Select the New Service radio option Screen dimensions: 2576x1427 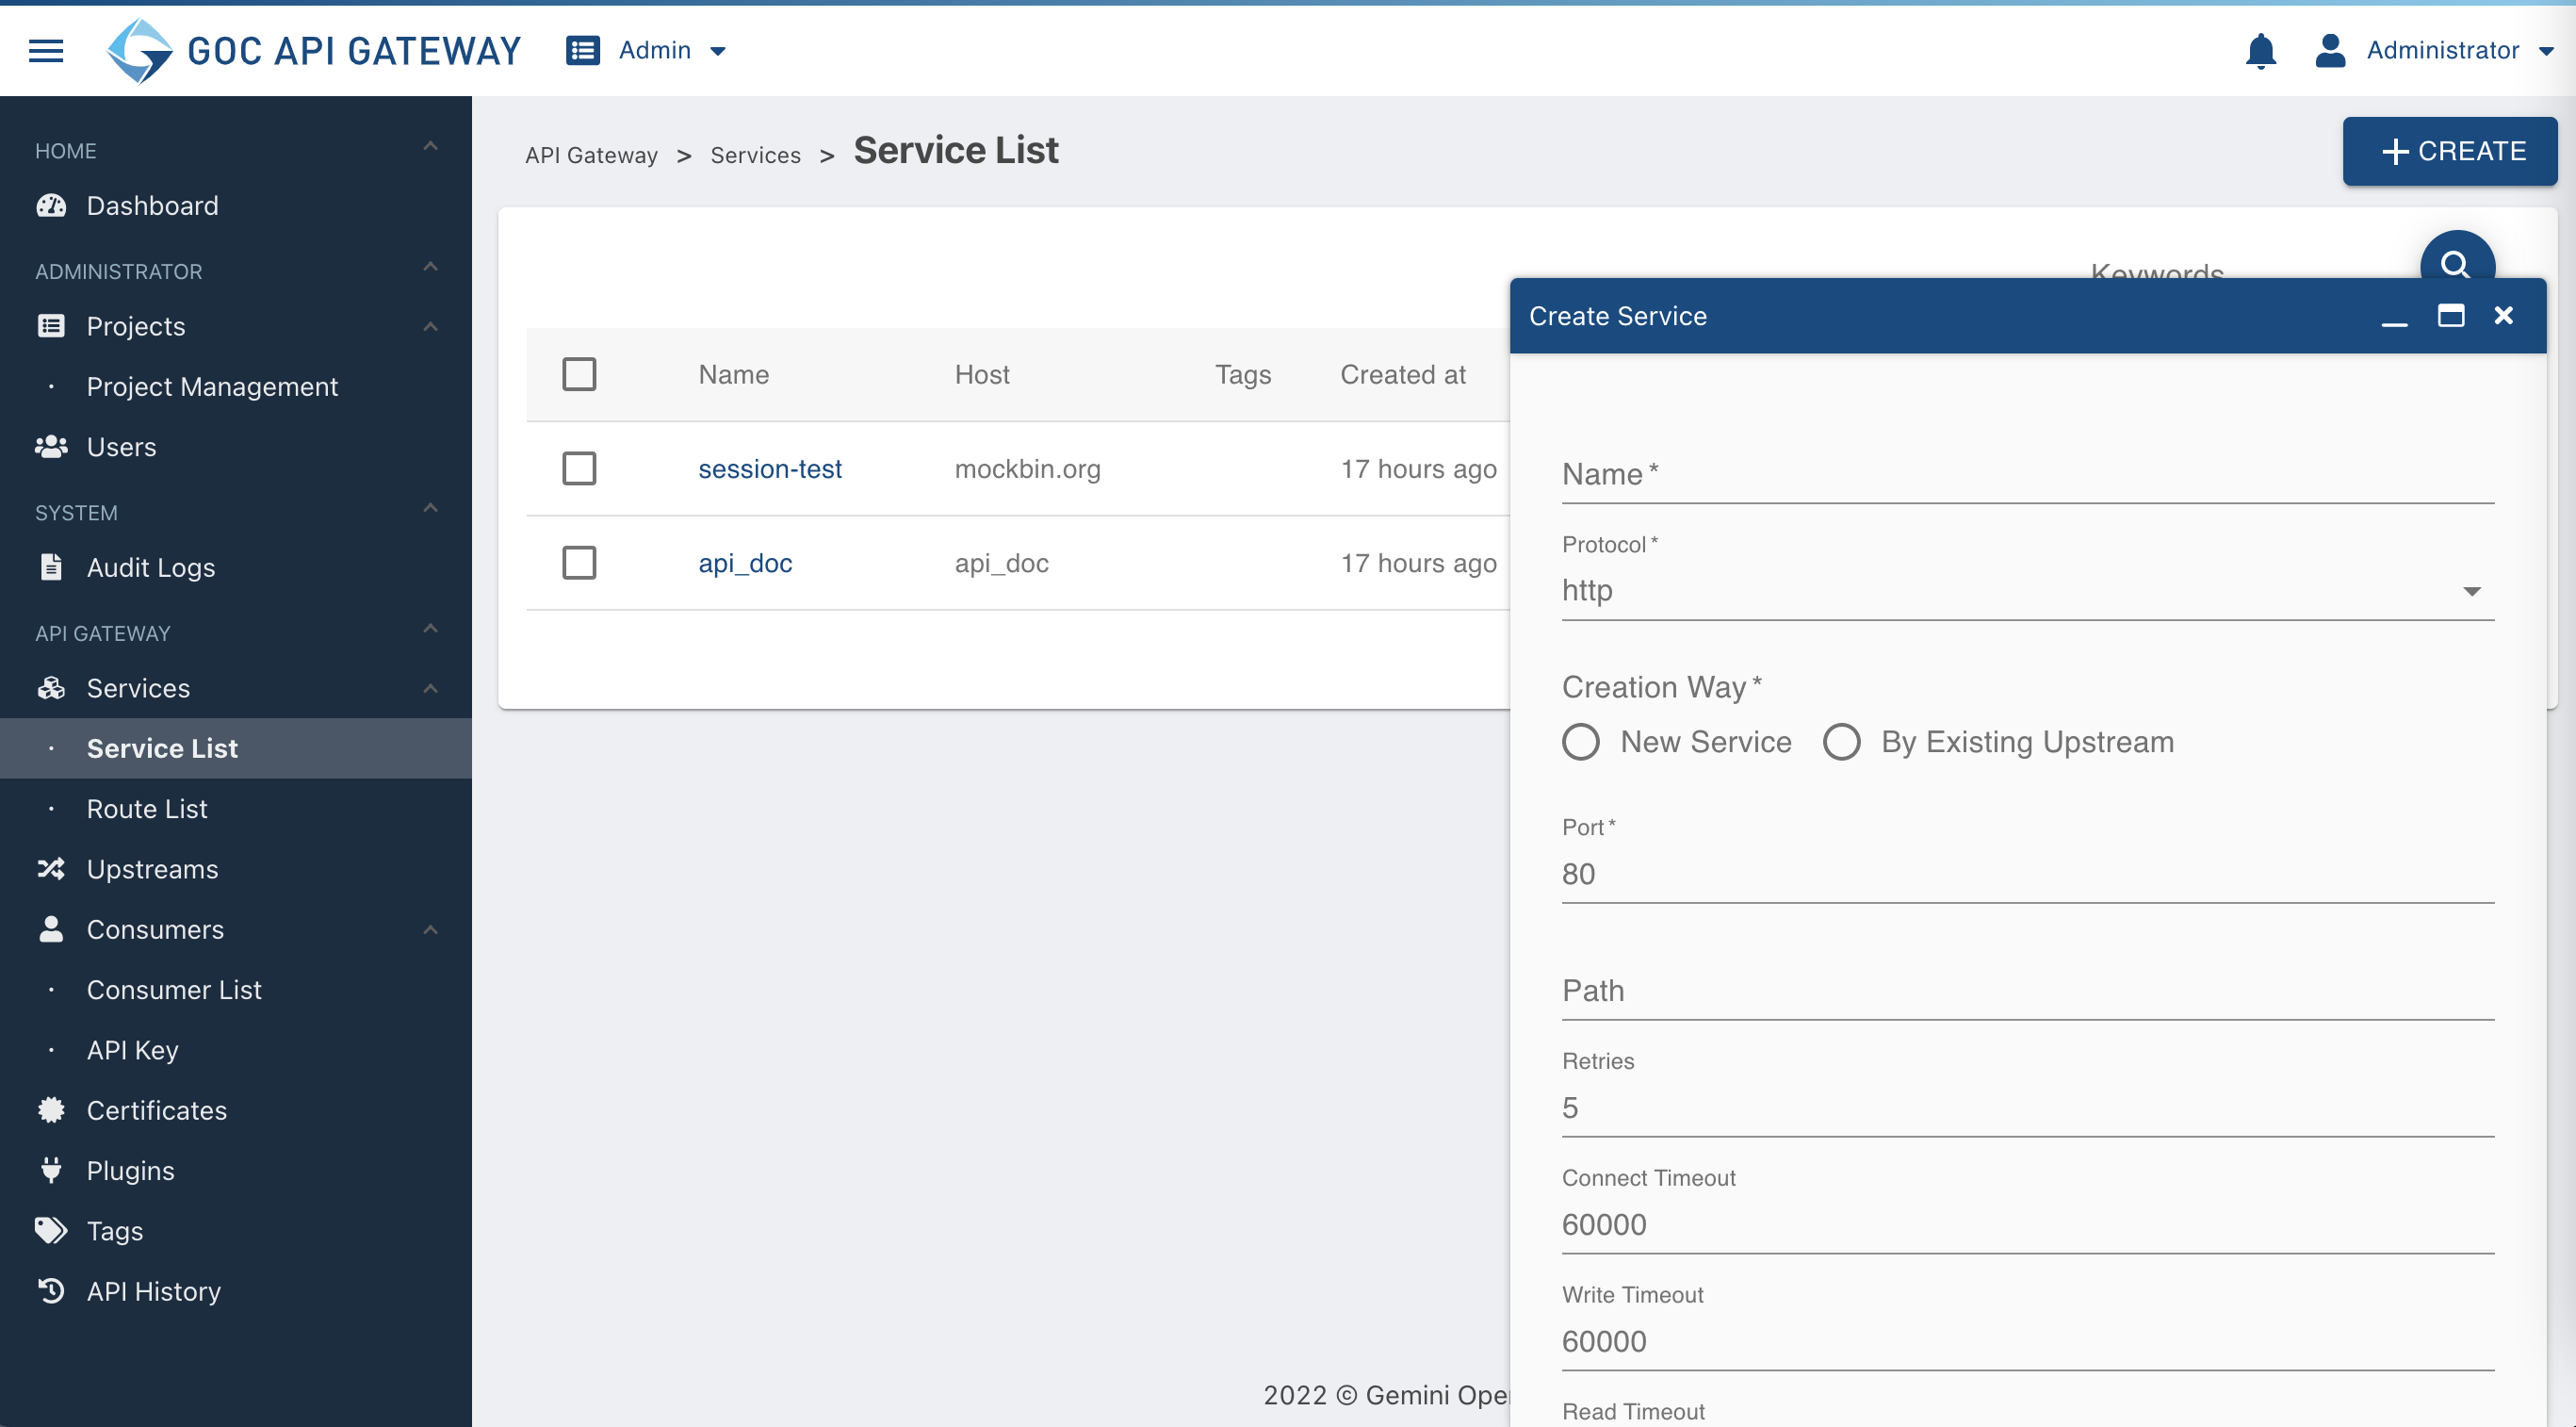(1581, 742)
